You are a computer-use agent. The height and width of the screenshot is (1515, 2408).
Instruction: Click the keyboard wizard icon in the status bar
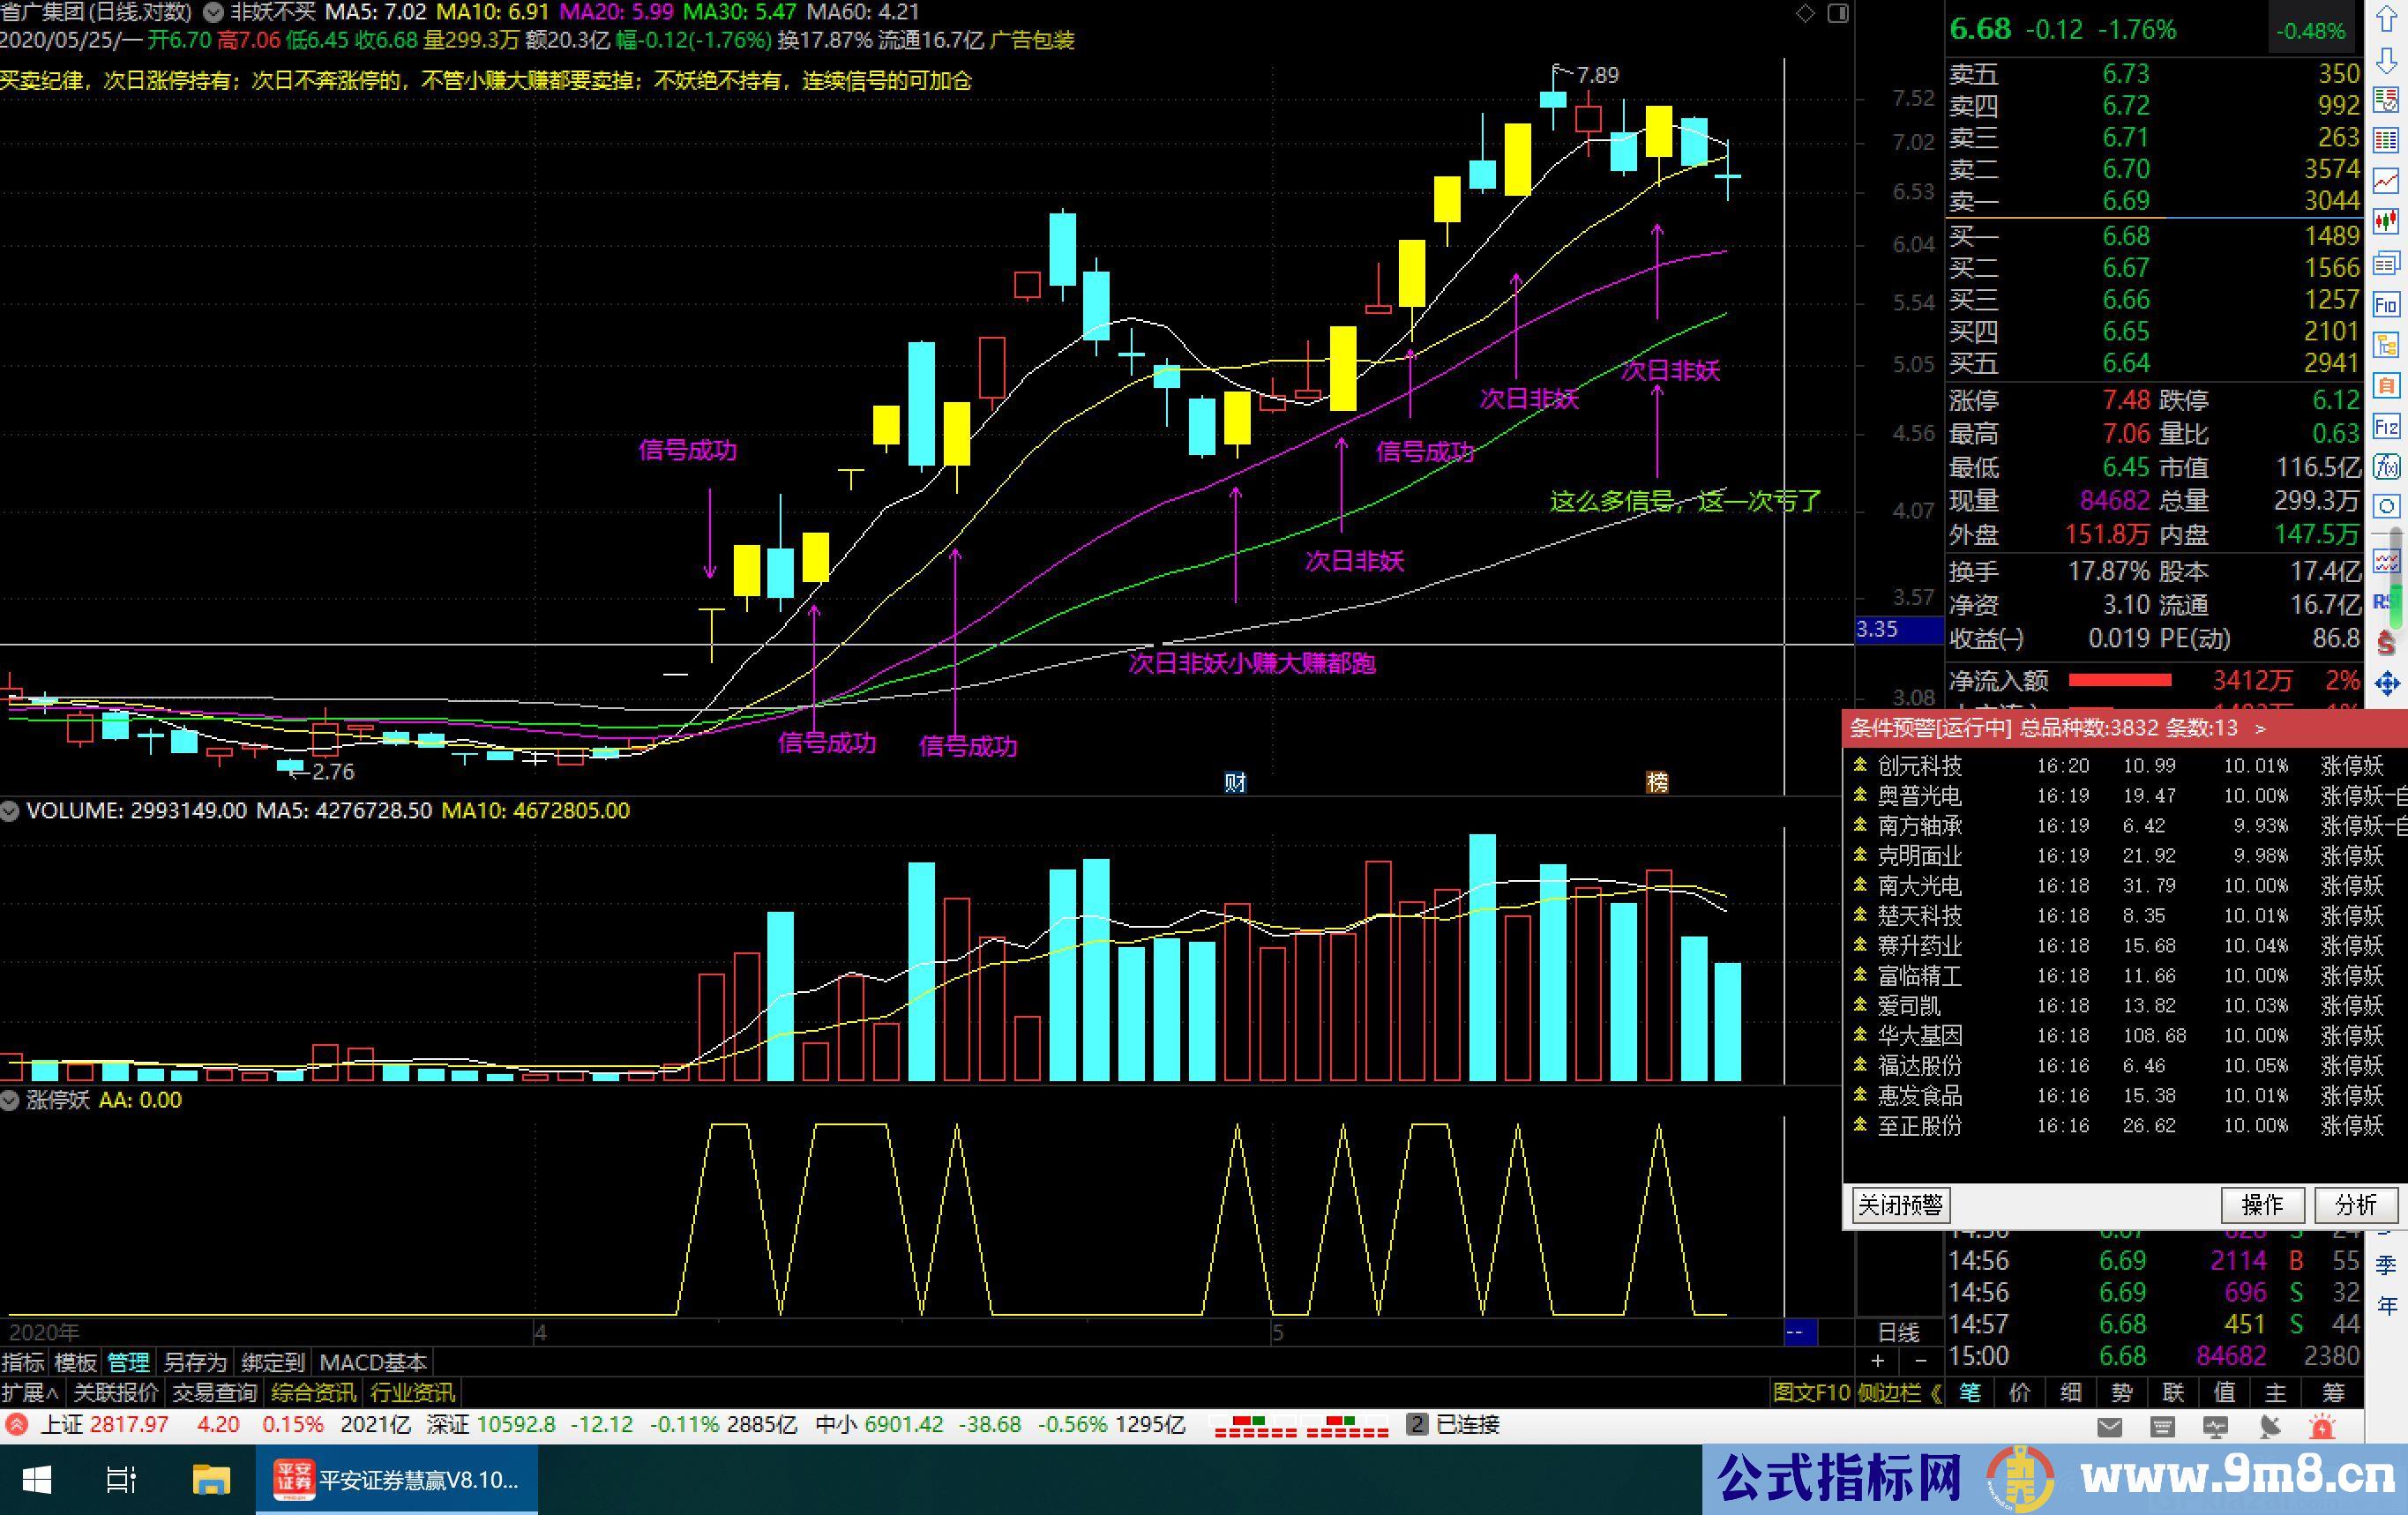(x=2162, y=1427)
